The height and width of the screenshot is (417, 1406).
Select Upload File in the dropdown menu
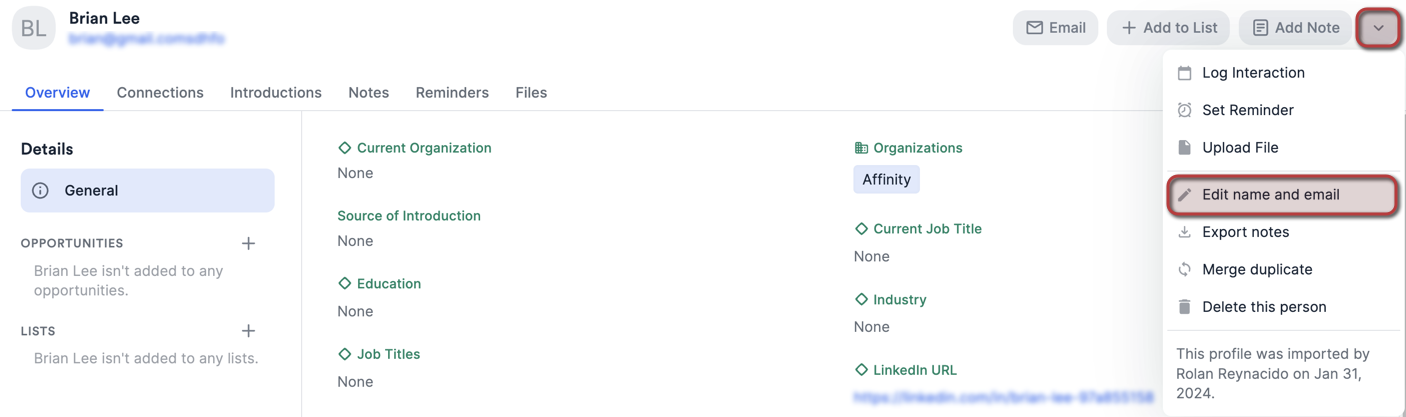coord(1240,148)
